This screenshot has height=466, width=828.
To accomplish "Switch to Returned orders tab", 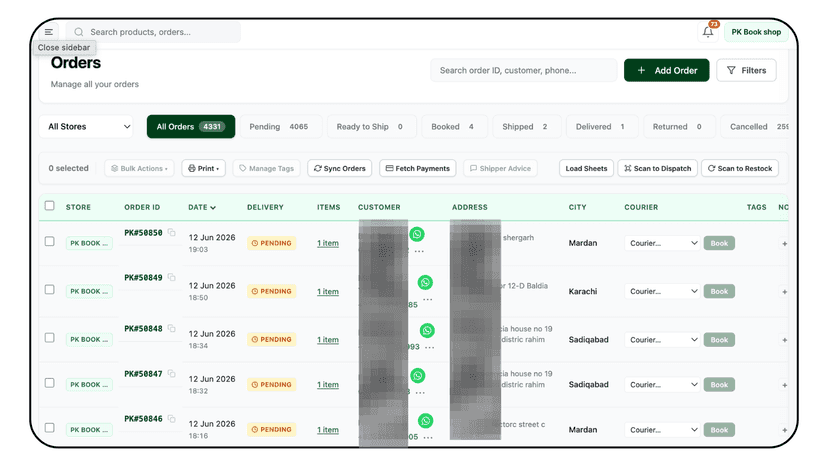I will [x=679, y=127].
